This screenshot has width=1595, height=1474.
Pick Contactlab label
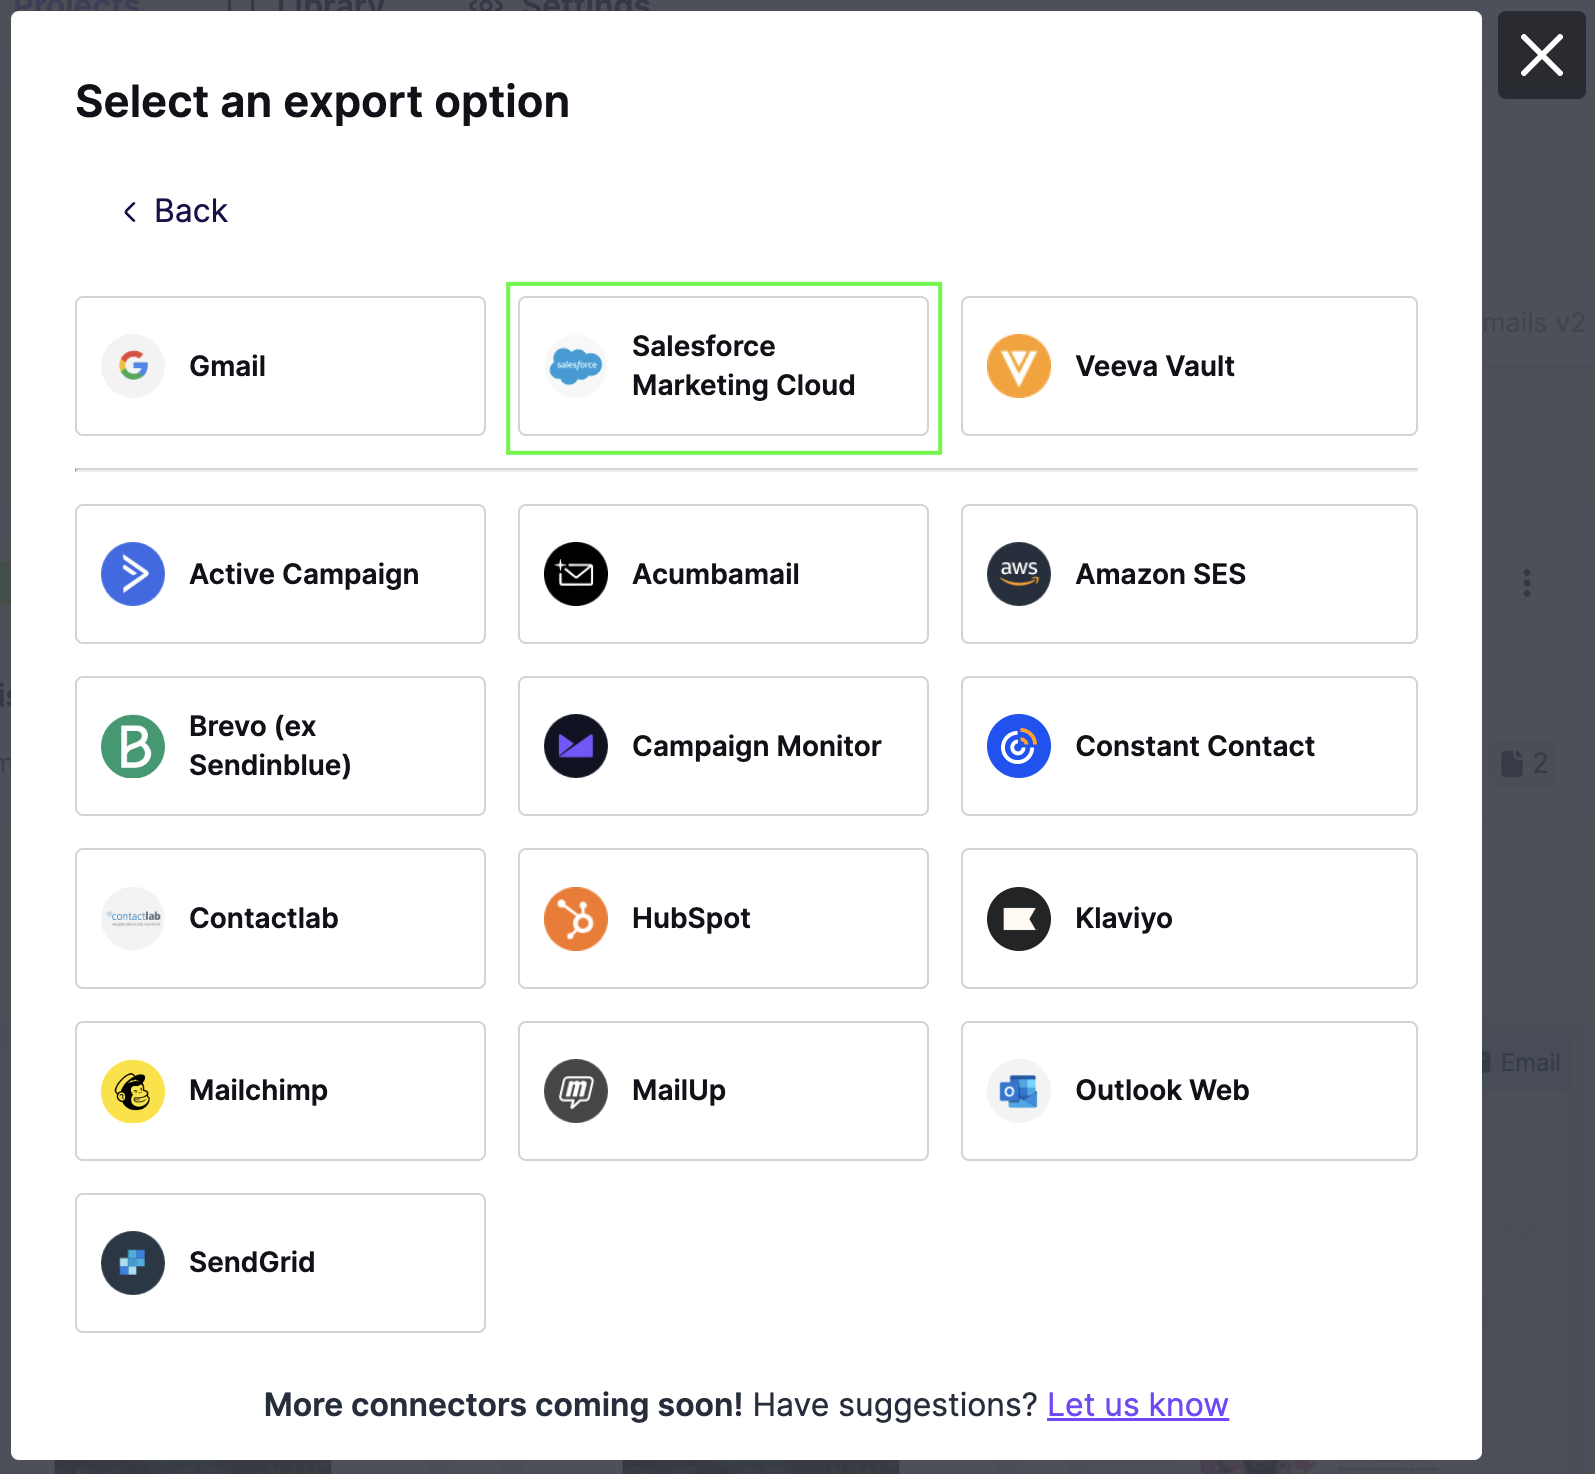(264, 918)
